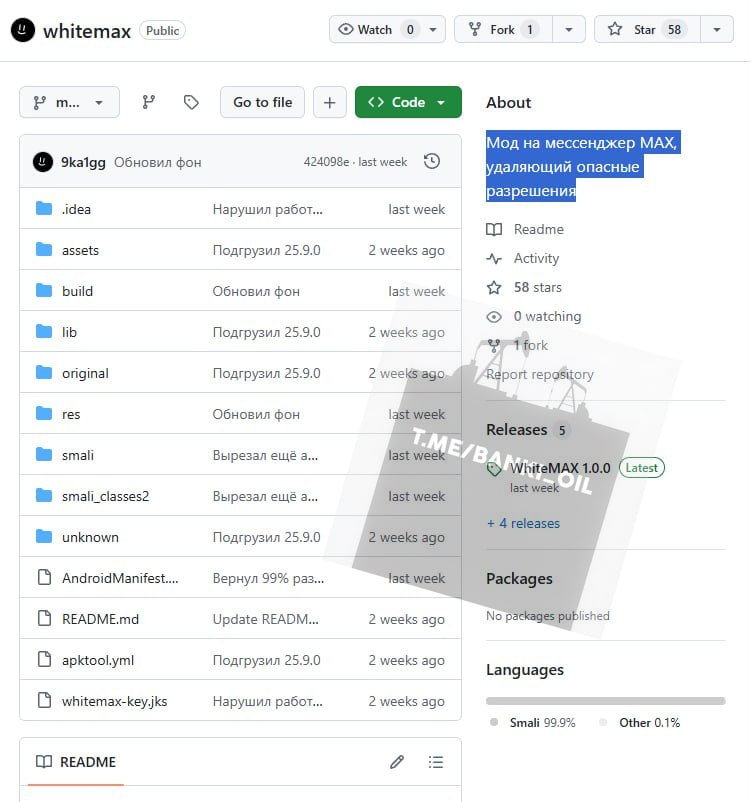Click the Go to file search field
Viewport: 751px width, 802px height.
click(x=262, y=102)
